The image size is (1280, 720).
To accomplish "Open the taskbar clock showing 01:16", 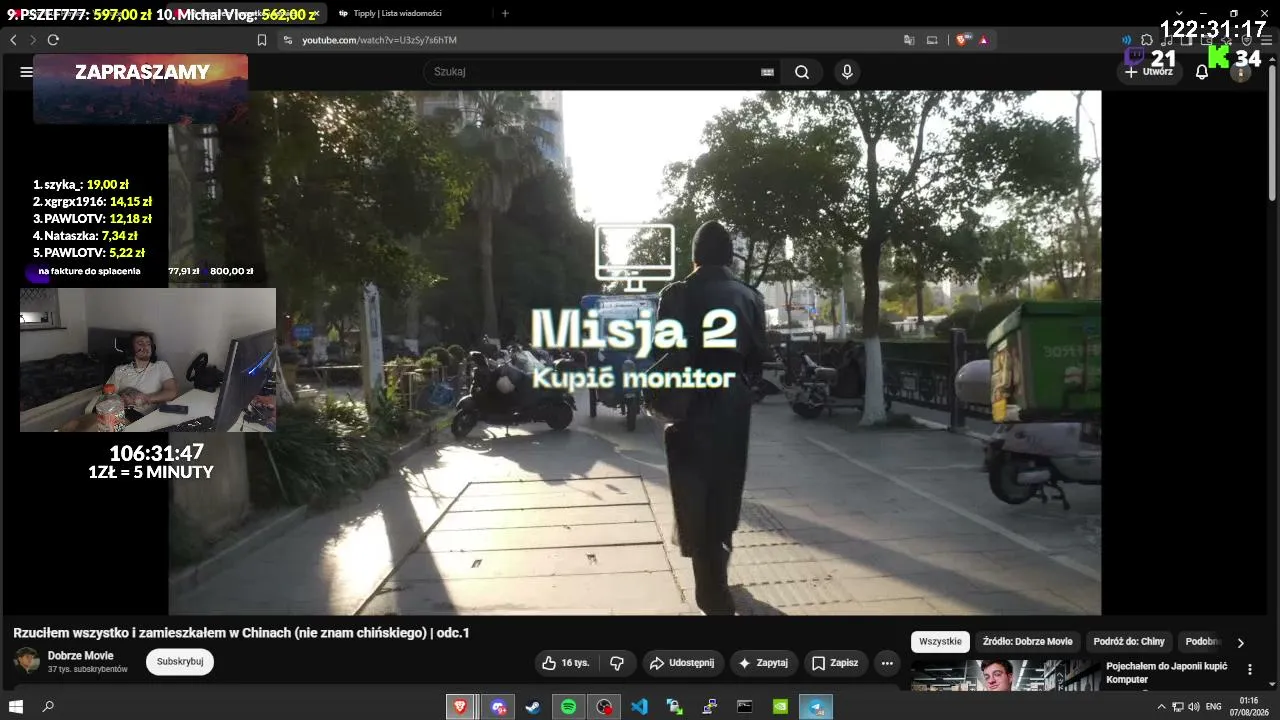I will 1249,707.
